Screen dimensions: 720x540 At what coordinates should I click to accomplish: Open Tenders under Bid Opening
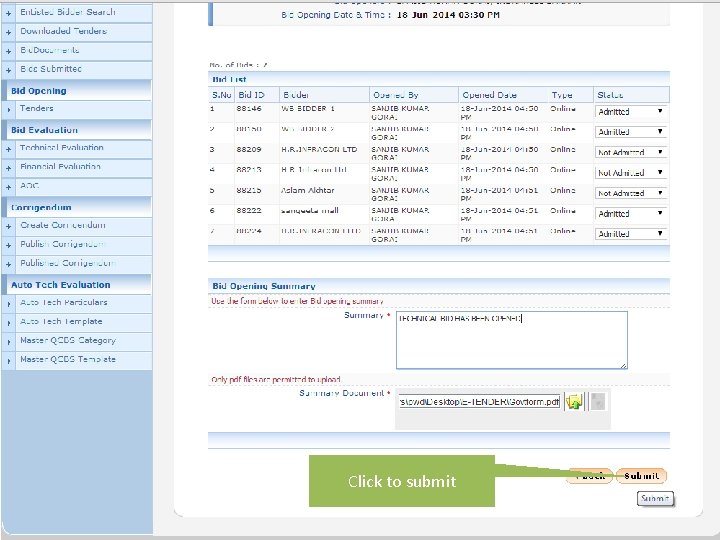coord(37,108)
